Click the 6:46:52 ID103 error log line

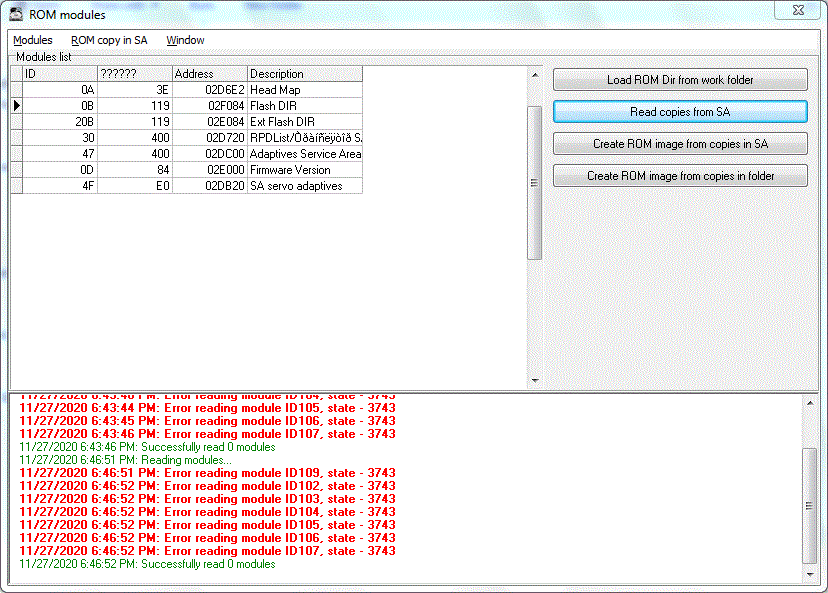pyautogui.click(x=208, y=499)
